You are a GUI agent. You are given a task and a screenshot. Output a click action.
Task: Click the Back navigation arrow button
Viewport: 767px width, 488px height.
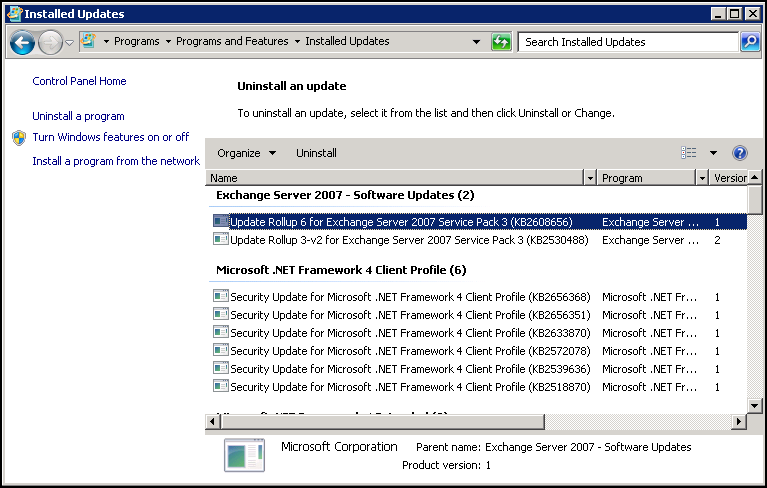pyautogui.click(x=22, y=42)
